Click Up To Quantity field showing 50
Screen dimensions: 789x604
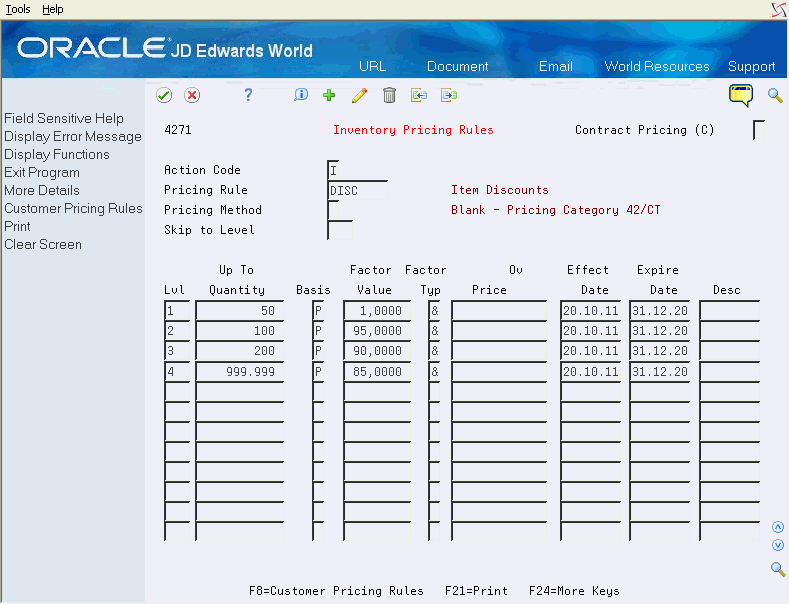pos(240,311)
